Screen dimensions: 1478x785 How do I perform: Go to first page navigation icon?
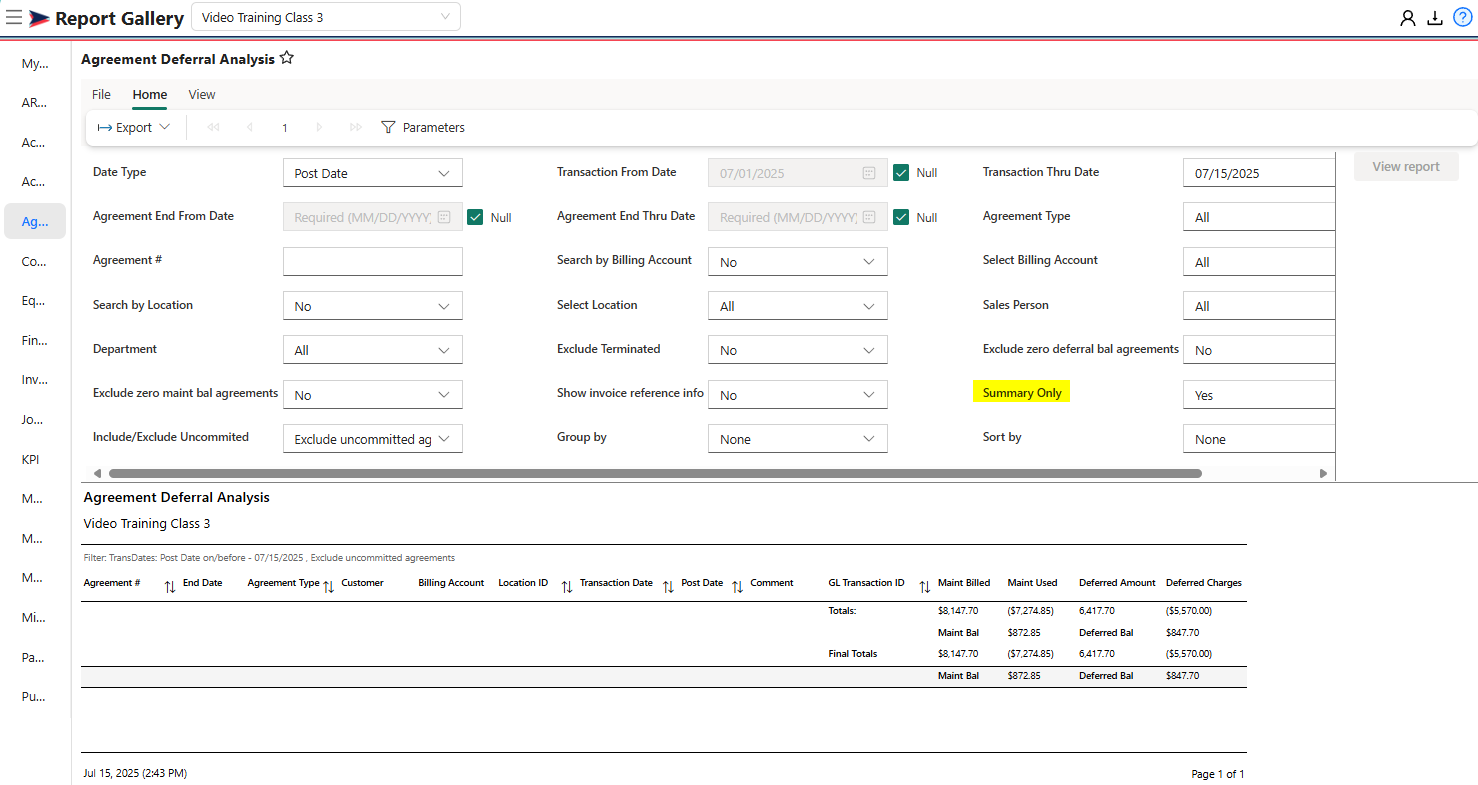(x=213, y=127)
